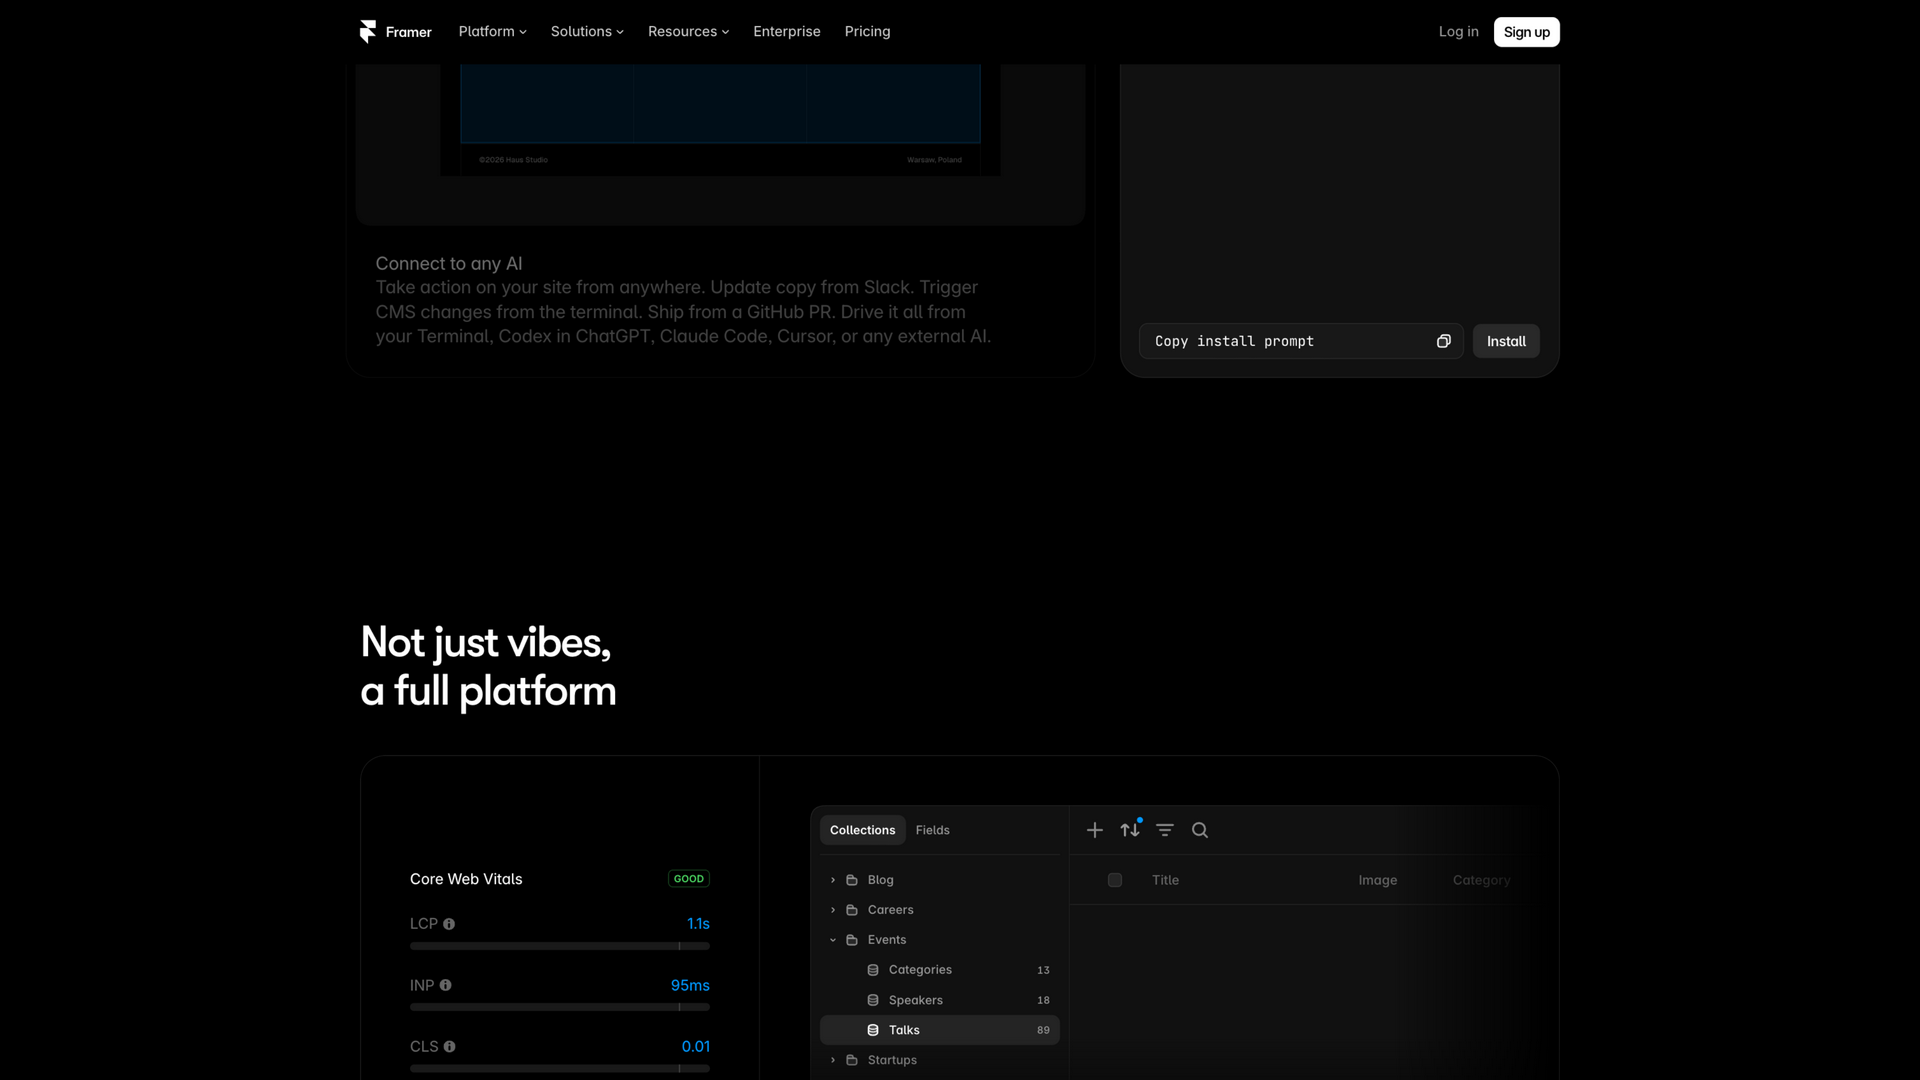The image size is (1920, 1080).
Task: Click the Framer logo icon
Action: click(368, 32)
